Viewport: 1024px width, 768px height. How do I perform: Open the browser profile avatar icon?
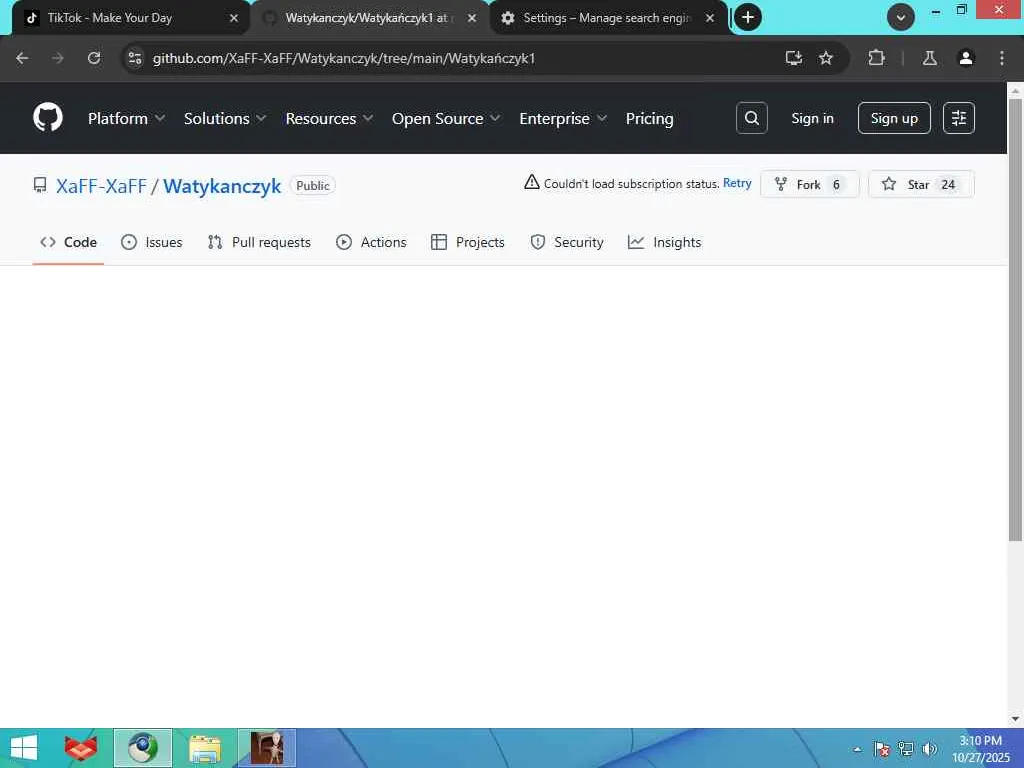point(966,58)
